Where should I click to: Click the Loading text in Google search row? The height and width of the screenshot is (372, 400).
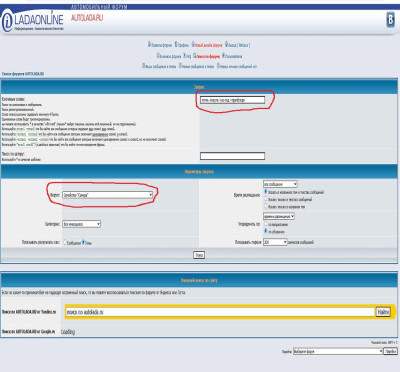68,332
